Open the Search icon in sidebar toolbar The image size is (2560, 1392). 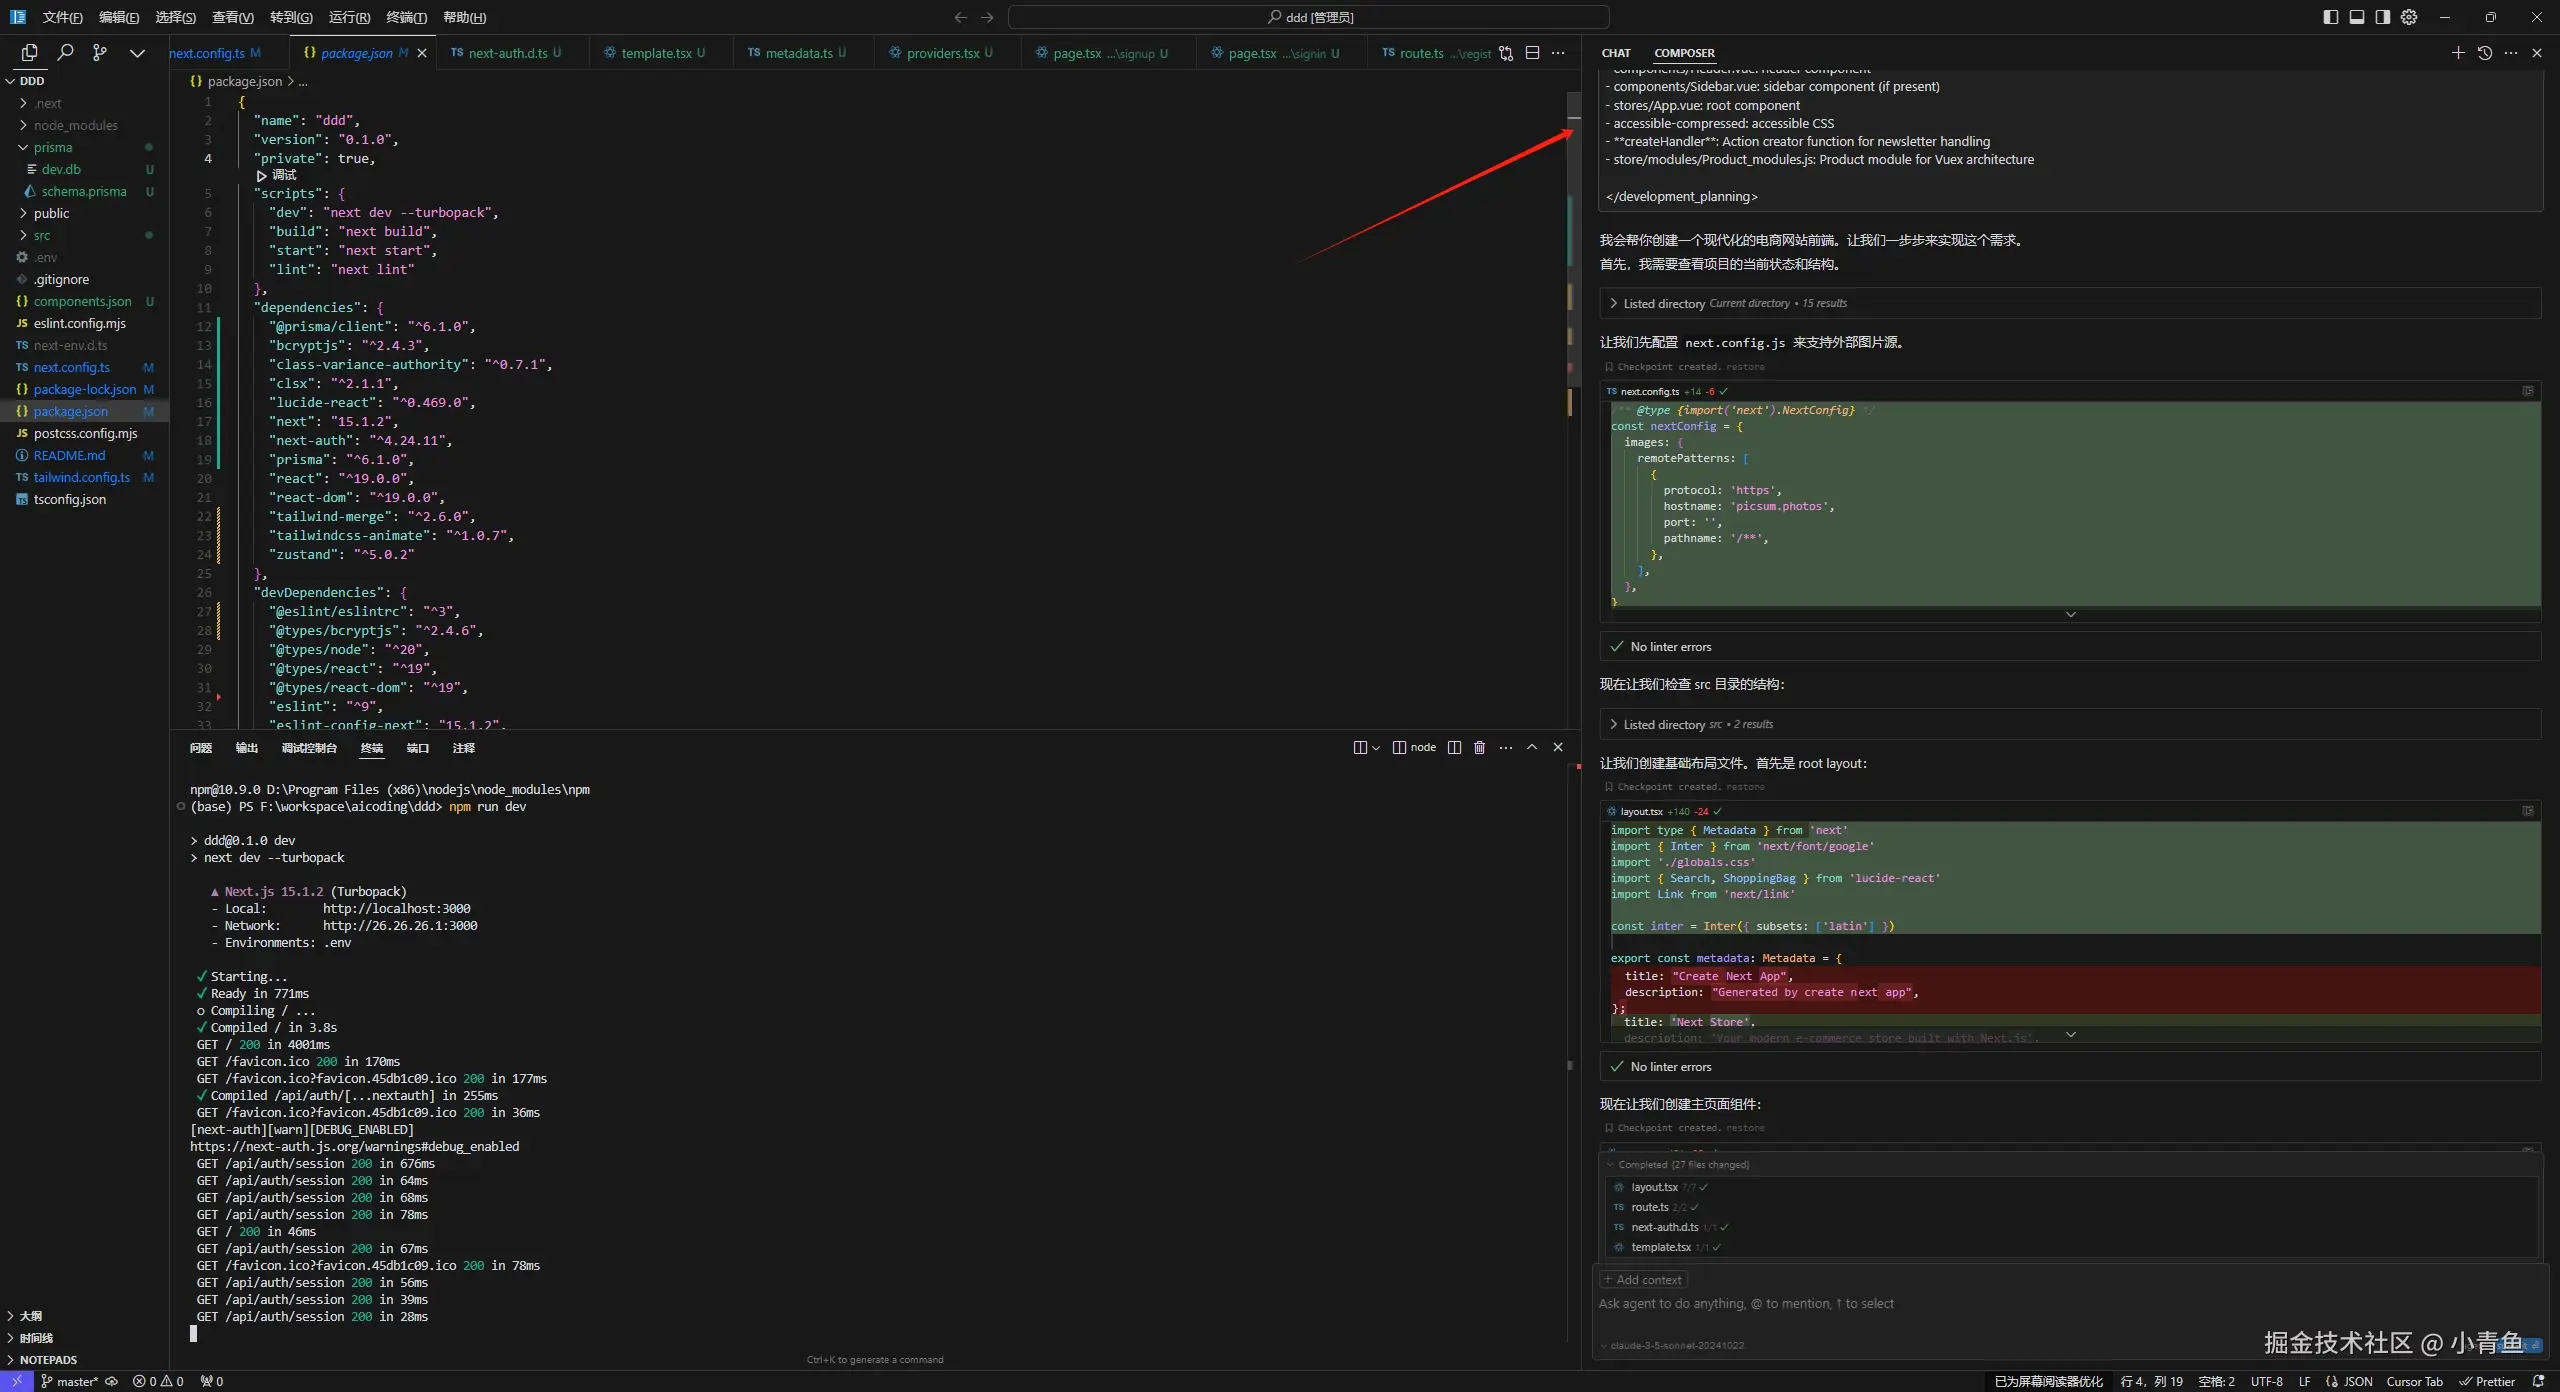pos(65,53)
